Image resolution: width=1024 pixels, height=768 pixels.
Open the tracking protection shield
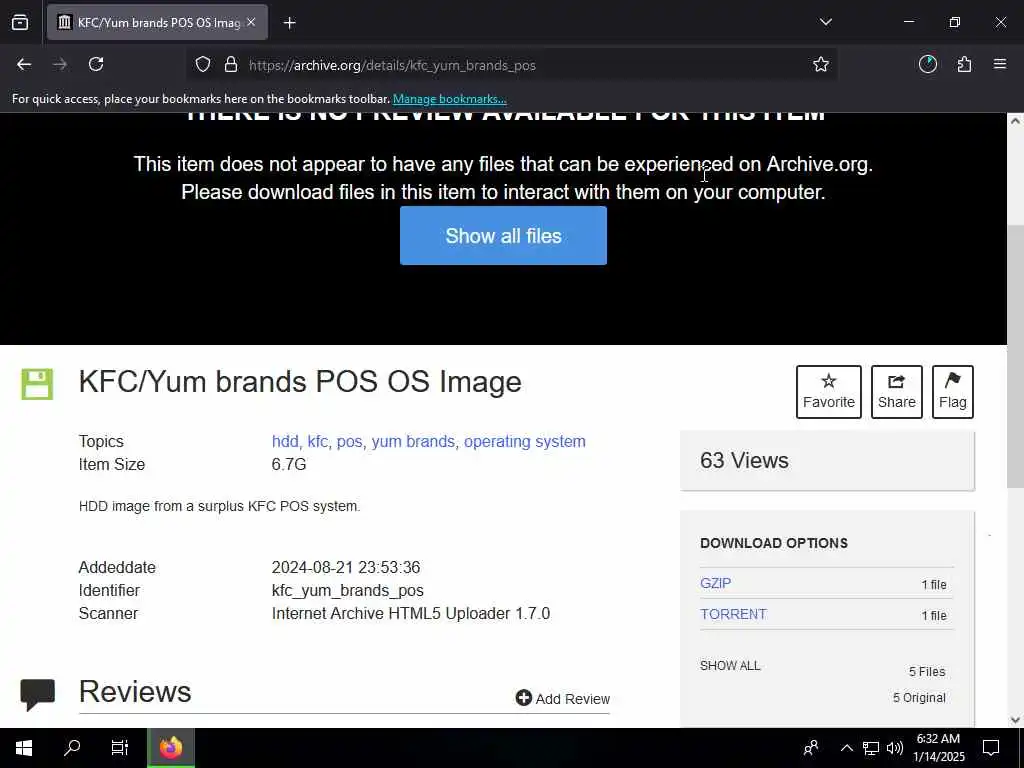(203, 65)
